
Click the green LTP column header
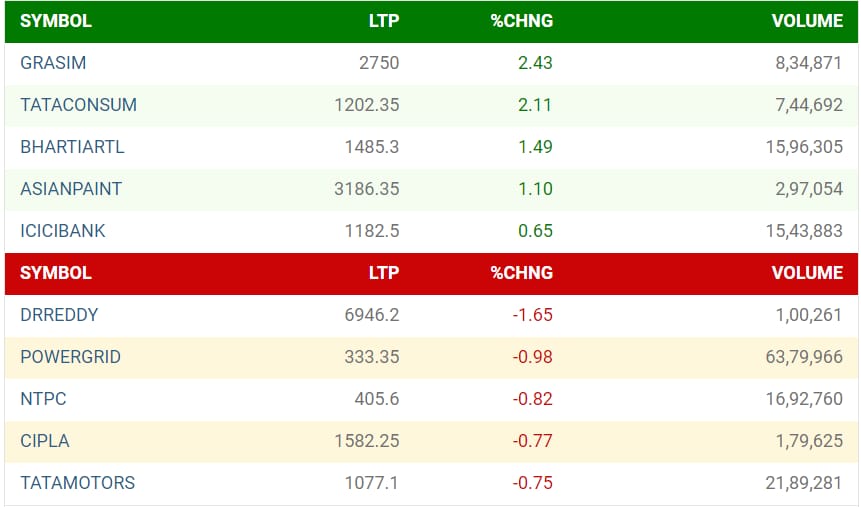(x=384, y=21)
